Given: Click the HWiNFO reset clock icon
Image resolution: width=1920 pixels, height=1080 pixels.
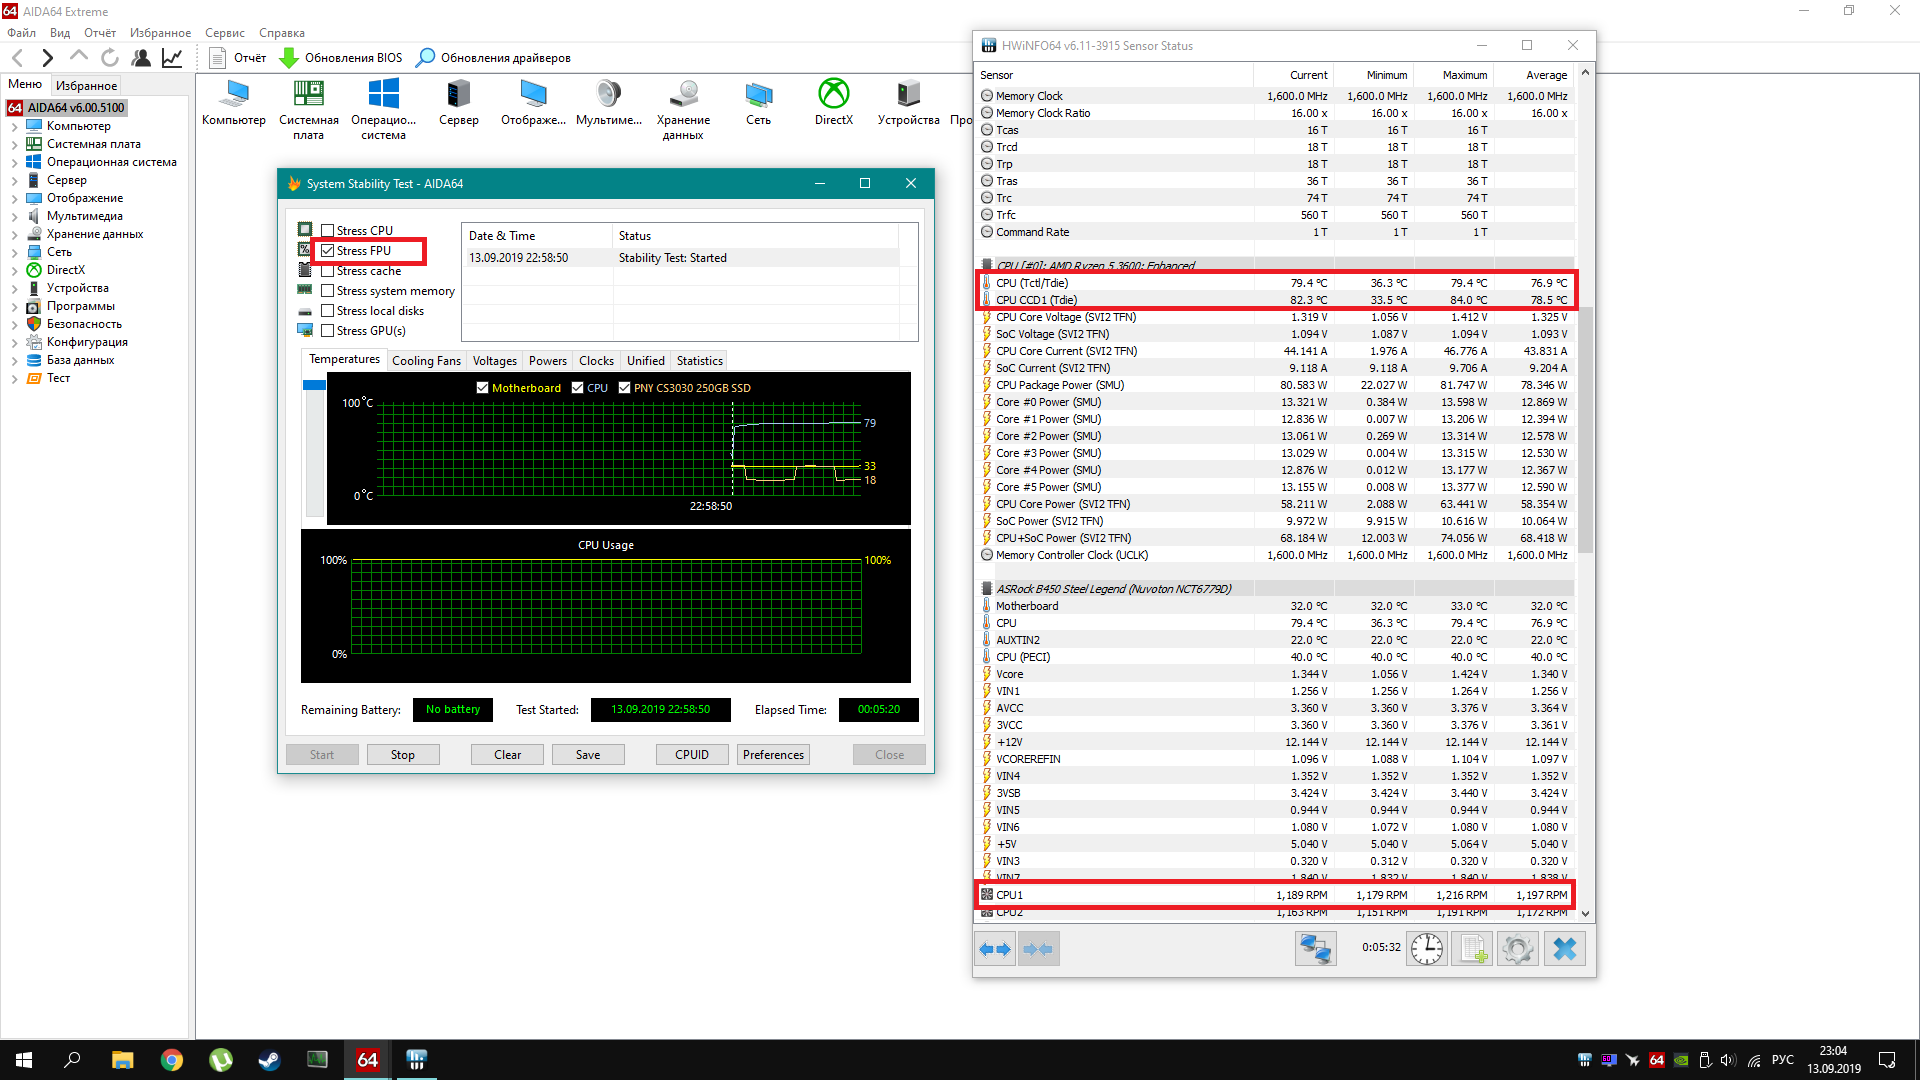Looking at the screenshot, I should point(1427,948).
